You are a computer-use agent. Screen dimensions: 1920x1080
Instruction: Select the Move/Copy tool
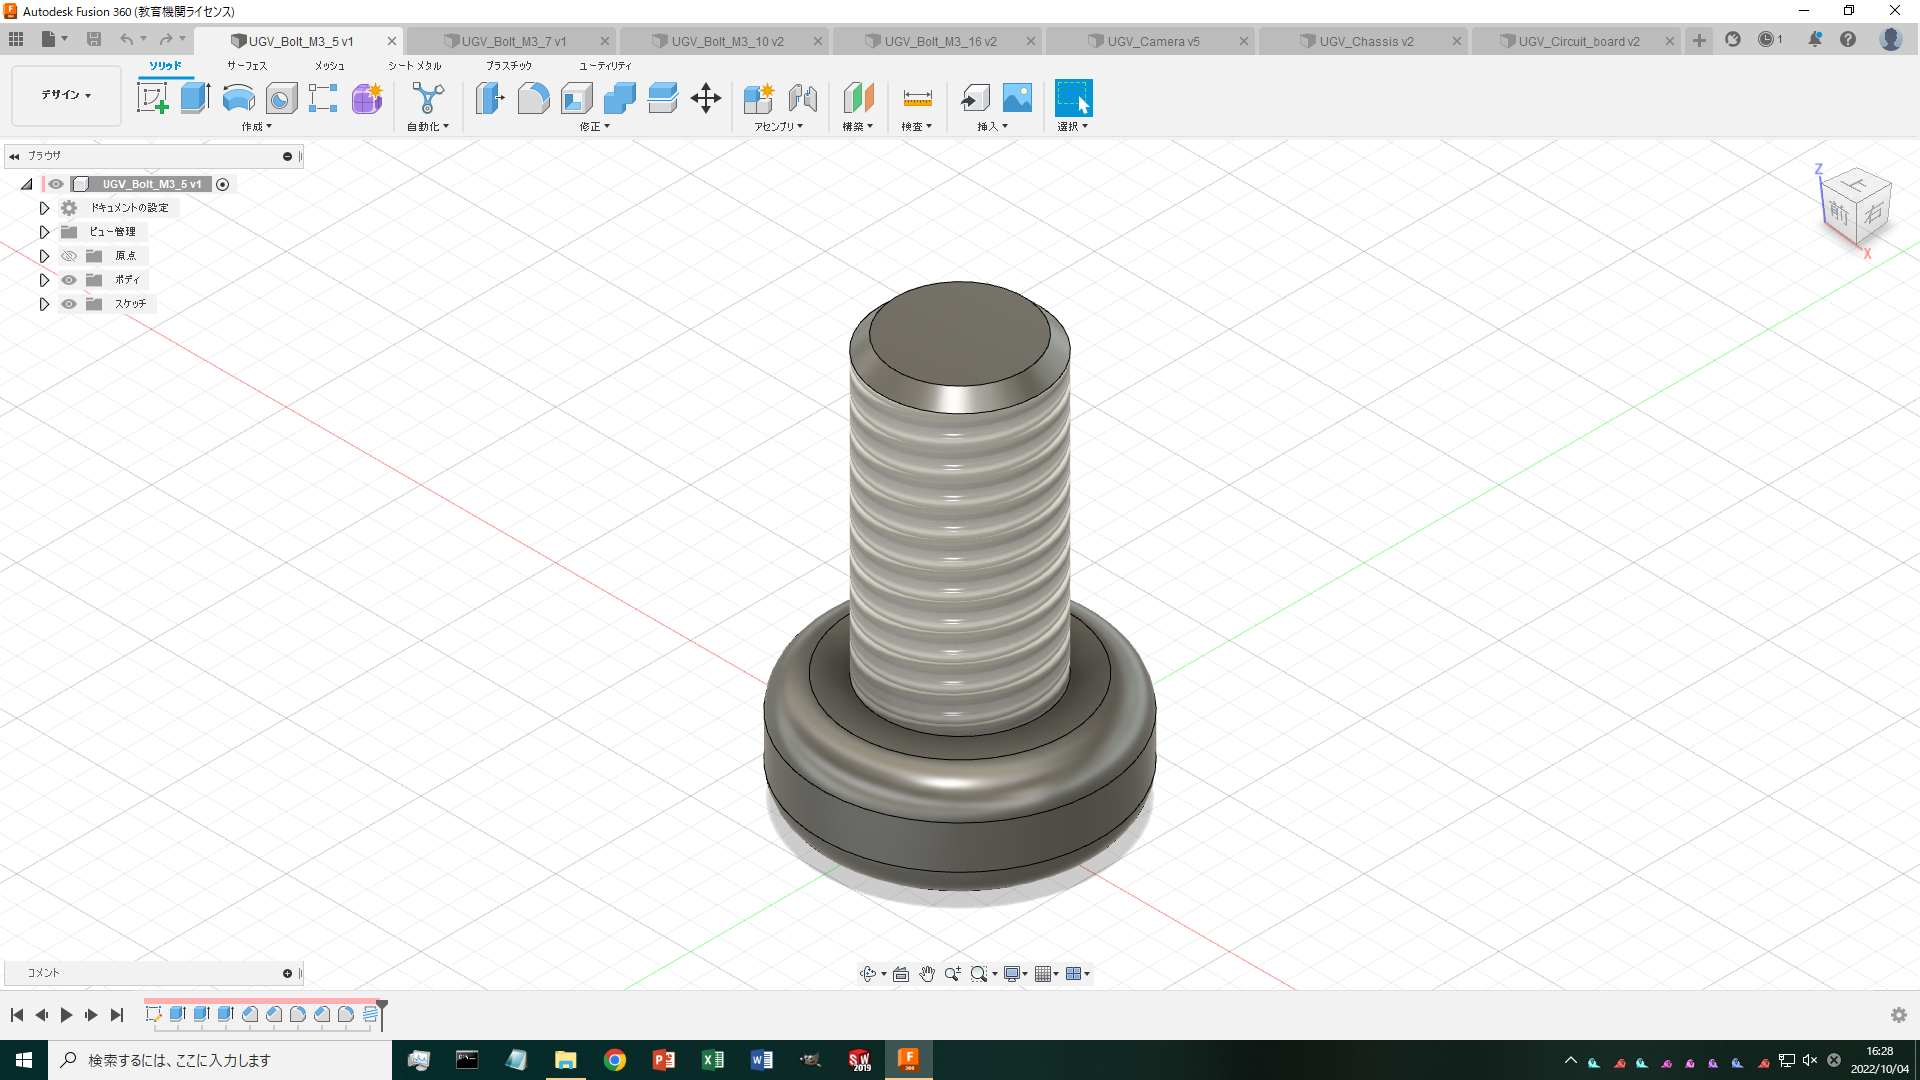coord(706,98)
